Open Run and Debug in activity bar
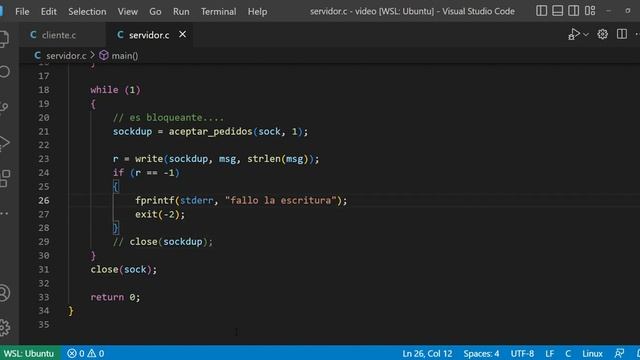The height and width of the screenshot is (360, 640). point(4,143)
